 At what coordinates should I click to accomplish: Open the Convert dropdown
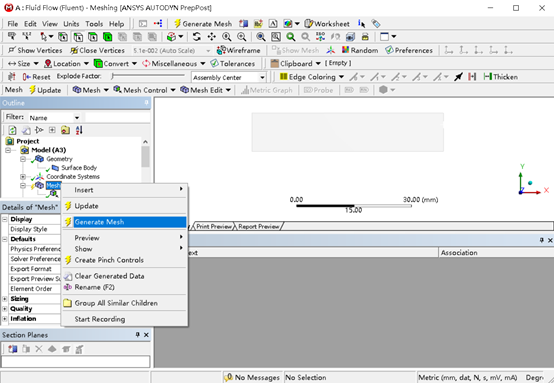(x=116, y=64)
